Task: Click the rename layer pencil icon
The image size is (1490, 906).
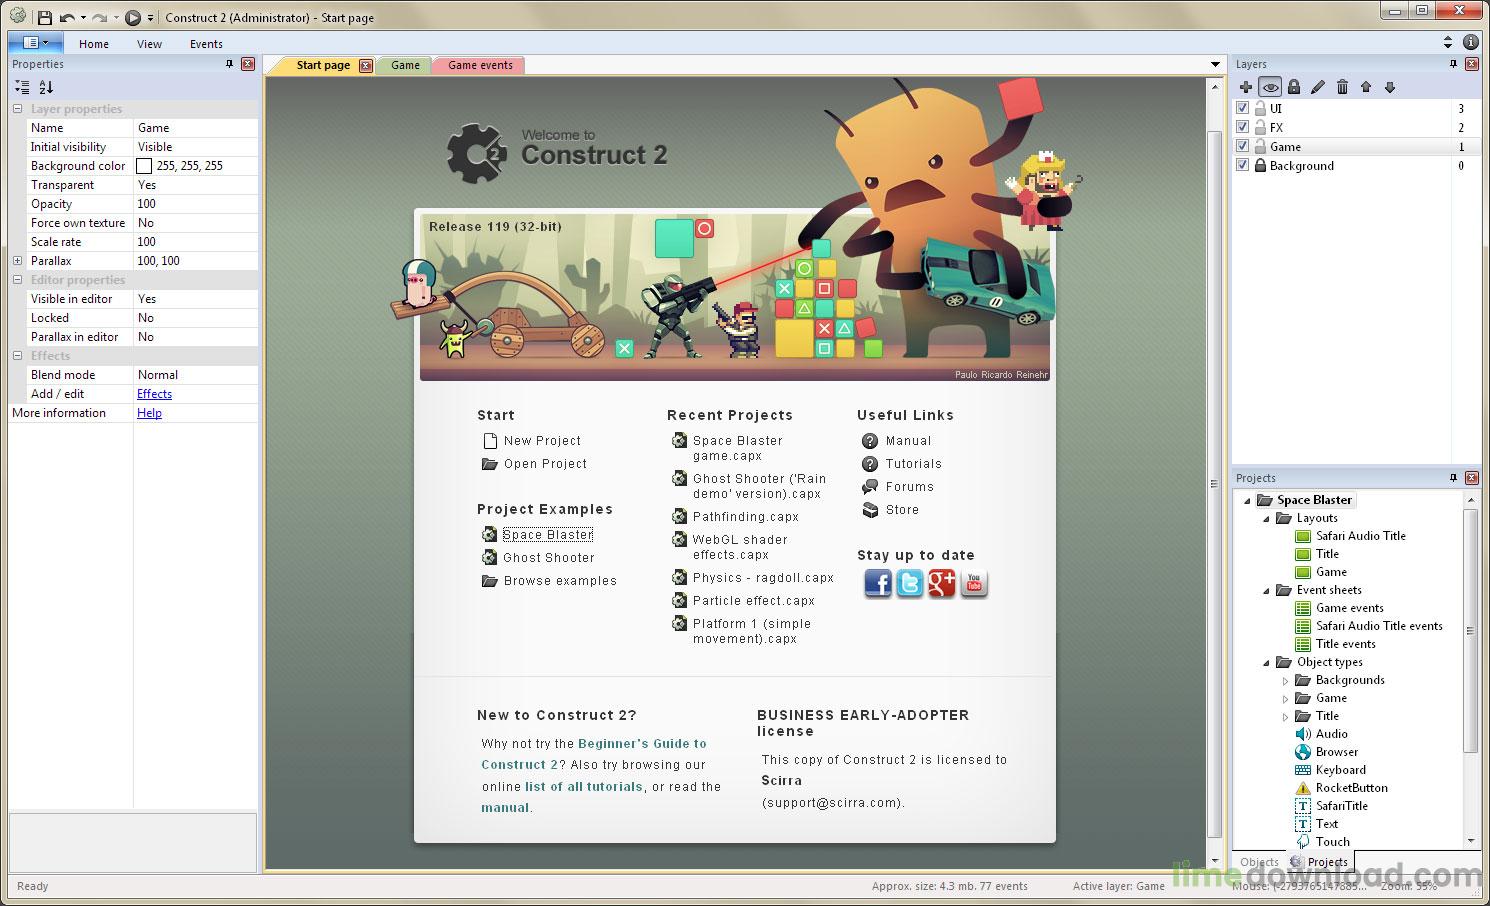Action: tap(1318, 87)
